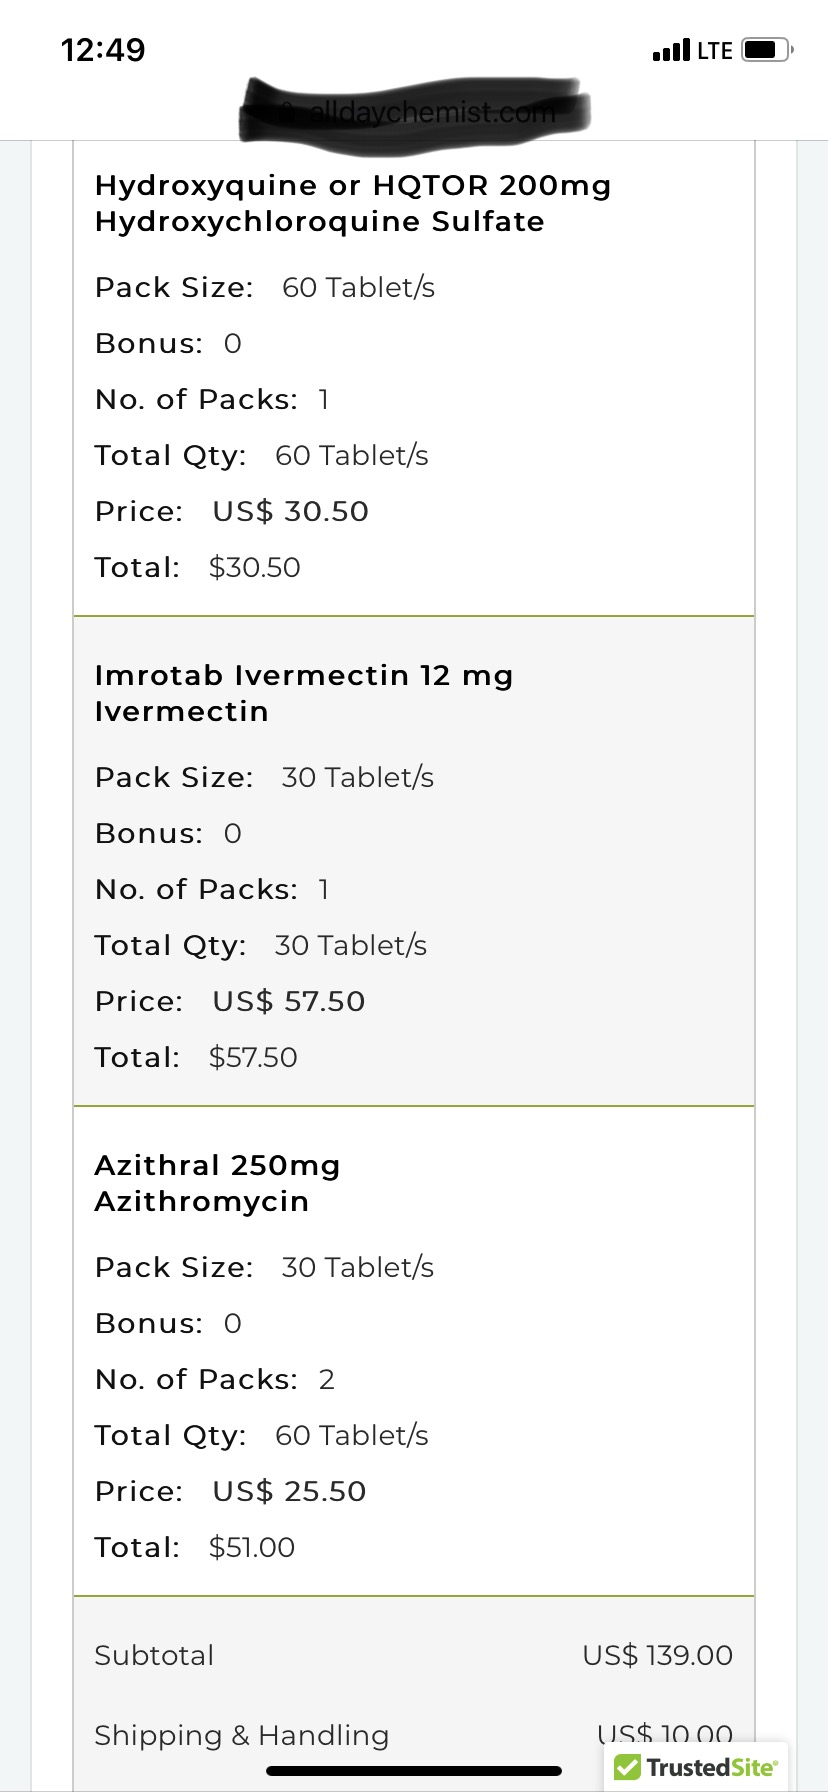Tap the redacted browser address bar
This screenshot has height=1792, width=828.
click(414, 112)
